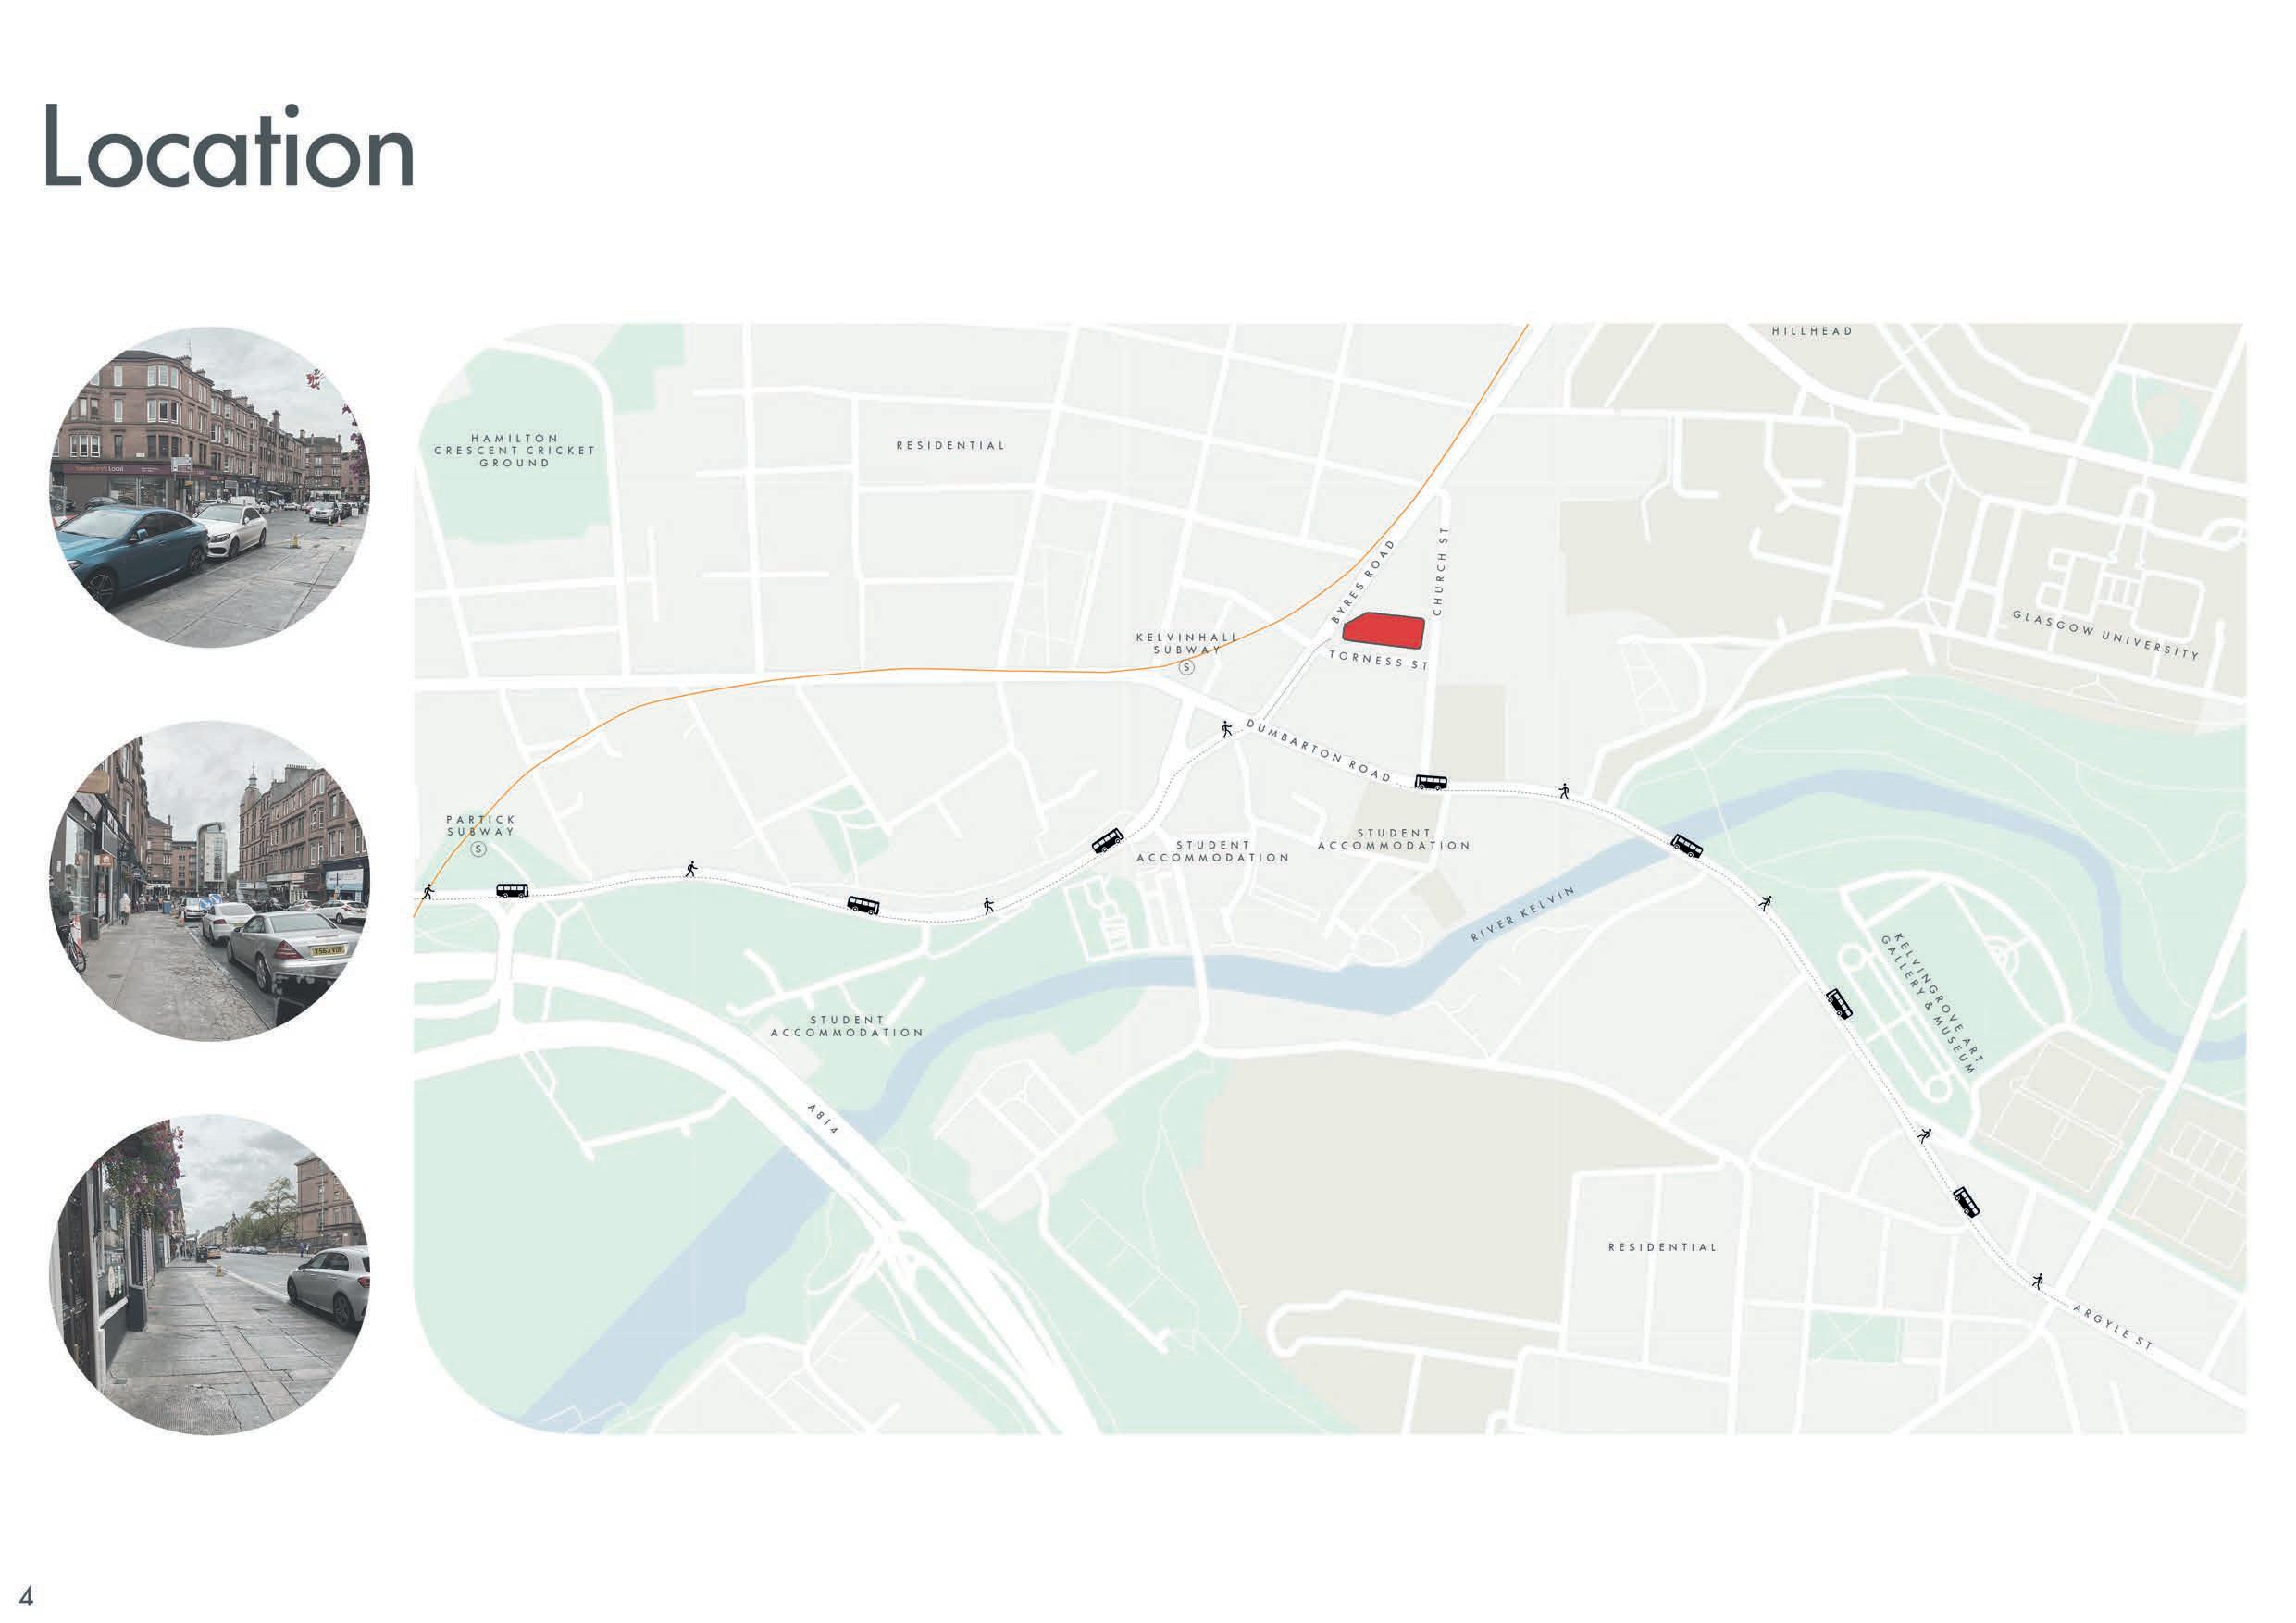The height and width of the screenshot is (1623, 2296).
Task: Open the bottom circular photo of pavement
Action: pyautogui.click(x=210, y=1275)
